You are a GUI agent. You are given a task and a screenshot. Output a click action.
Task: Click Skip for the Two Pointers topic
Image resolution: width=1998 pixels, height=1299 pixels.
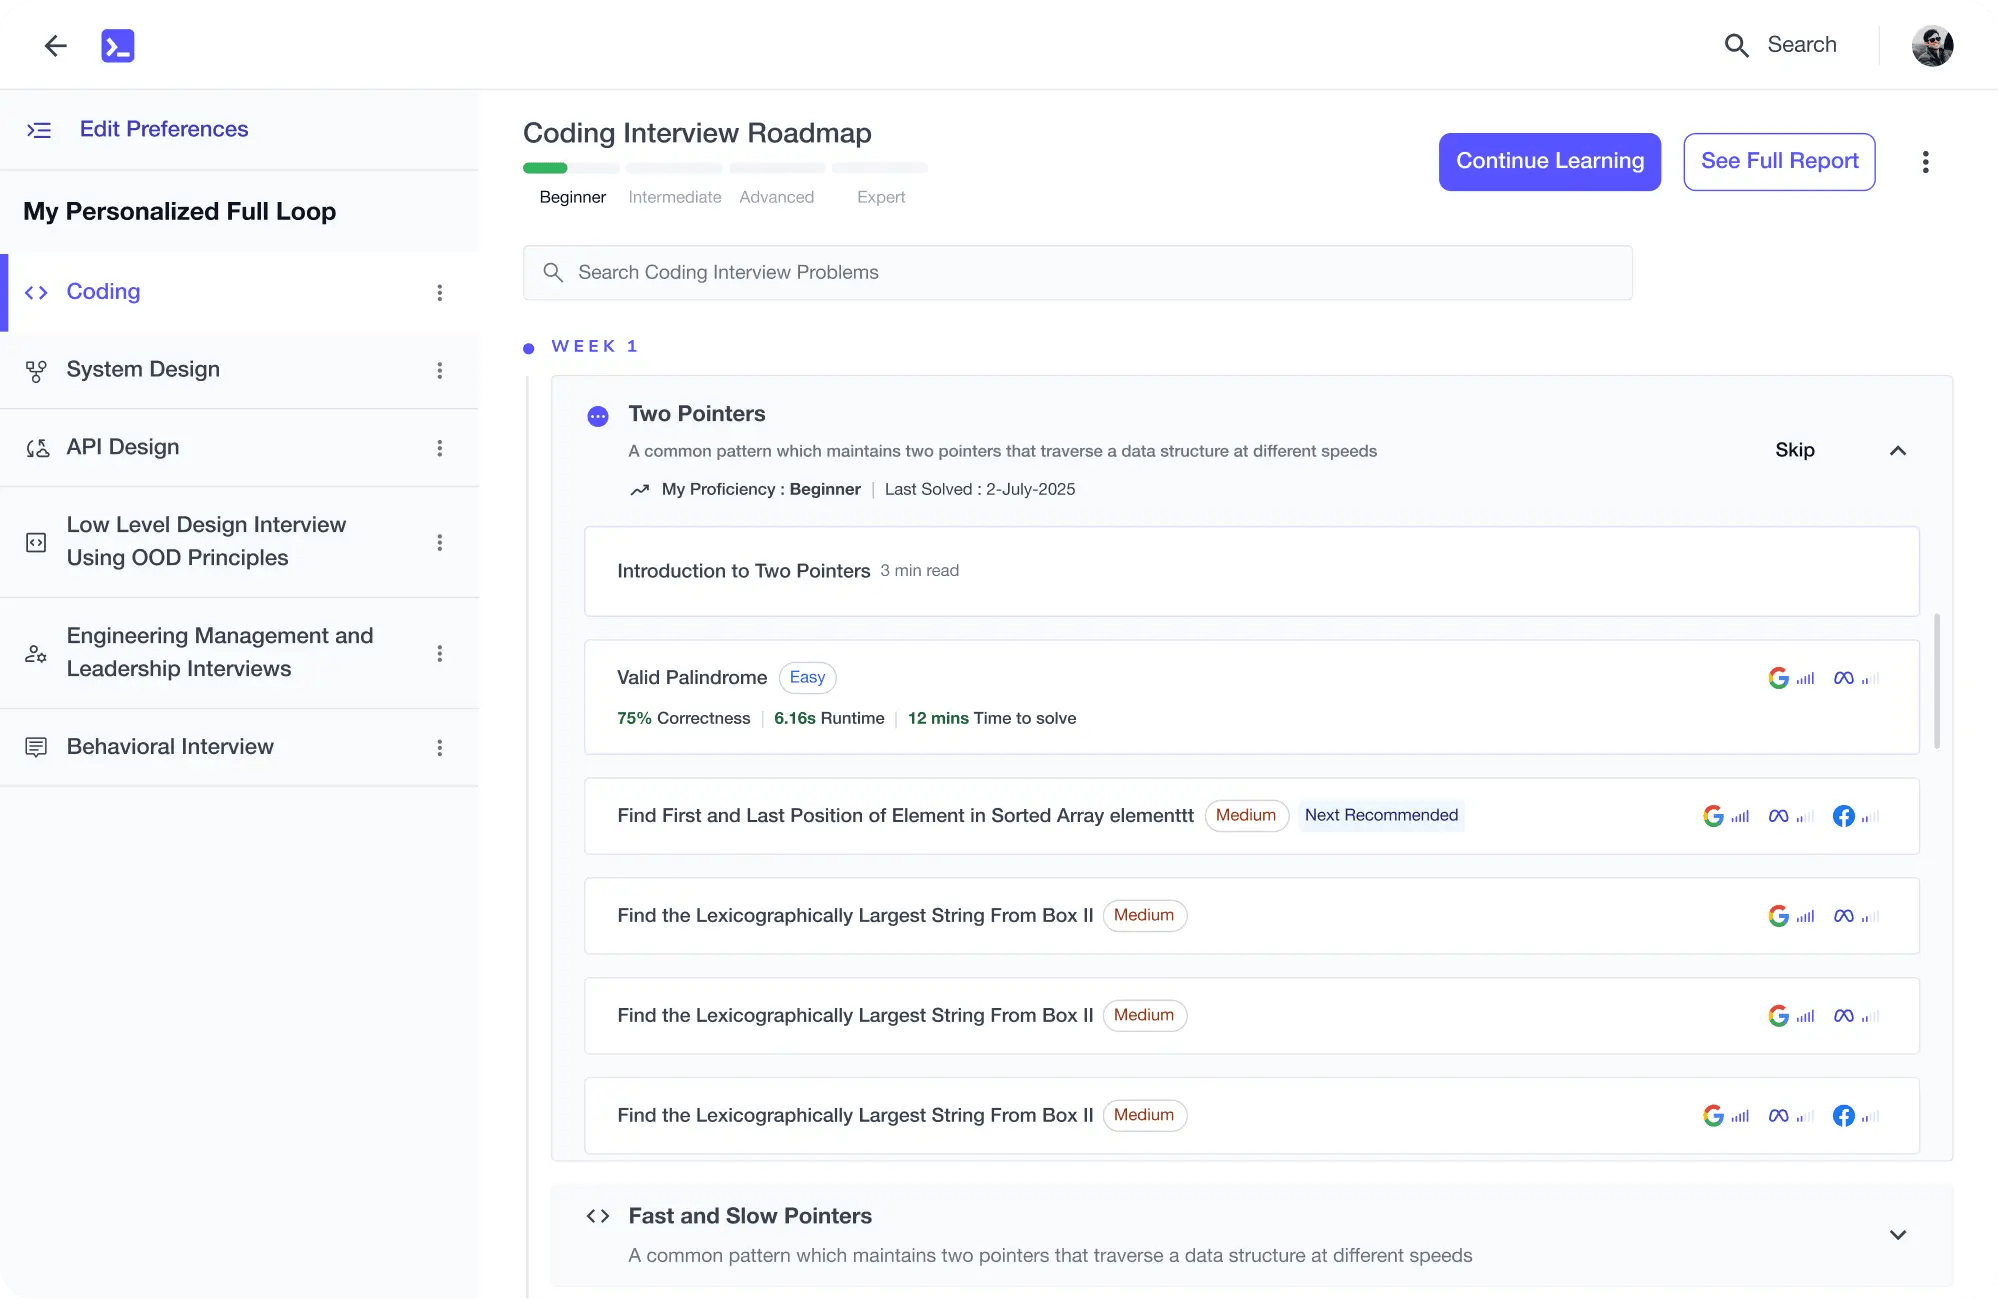[x=1794, y=450]
